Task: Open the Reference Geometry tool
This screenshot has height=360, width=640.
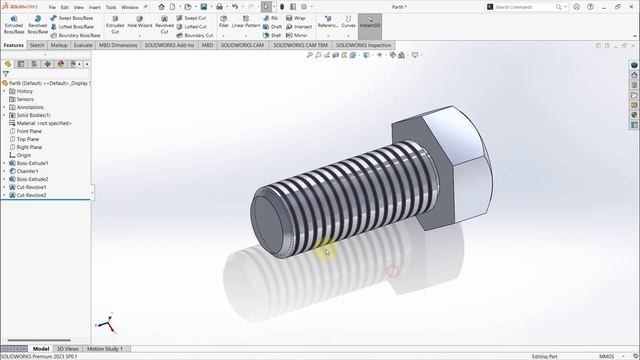Action: 328,22
